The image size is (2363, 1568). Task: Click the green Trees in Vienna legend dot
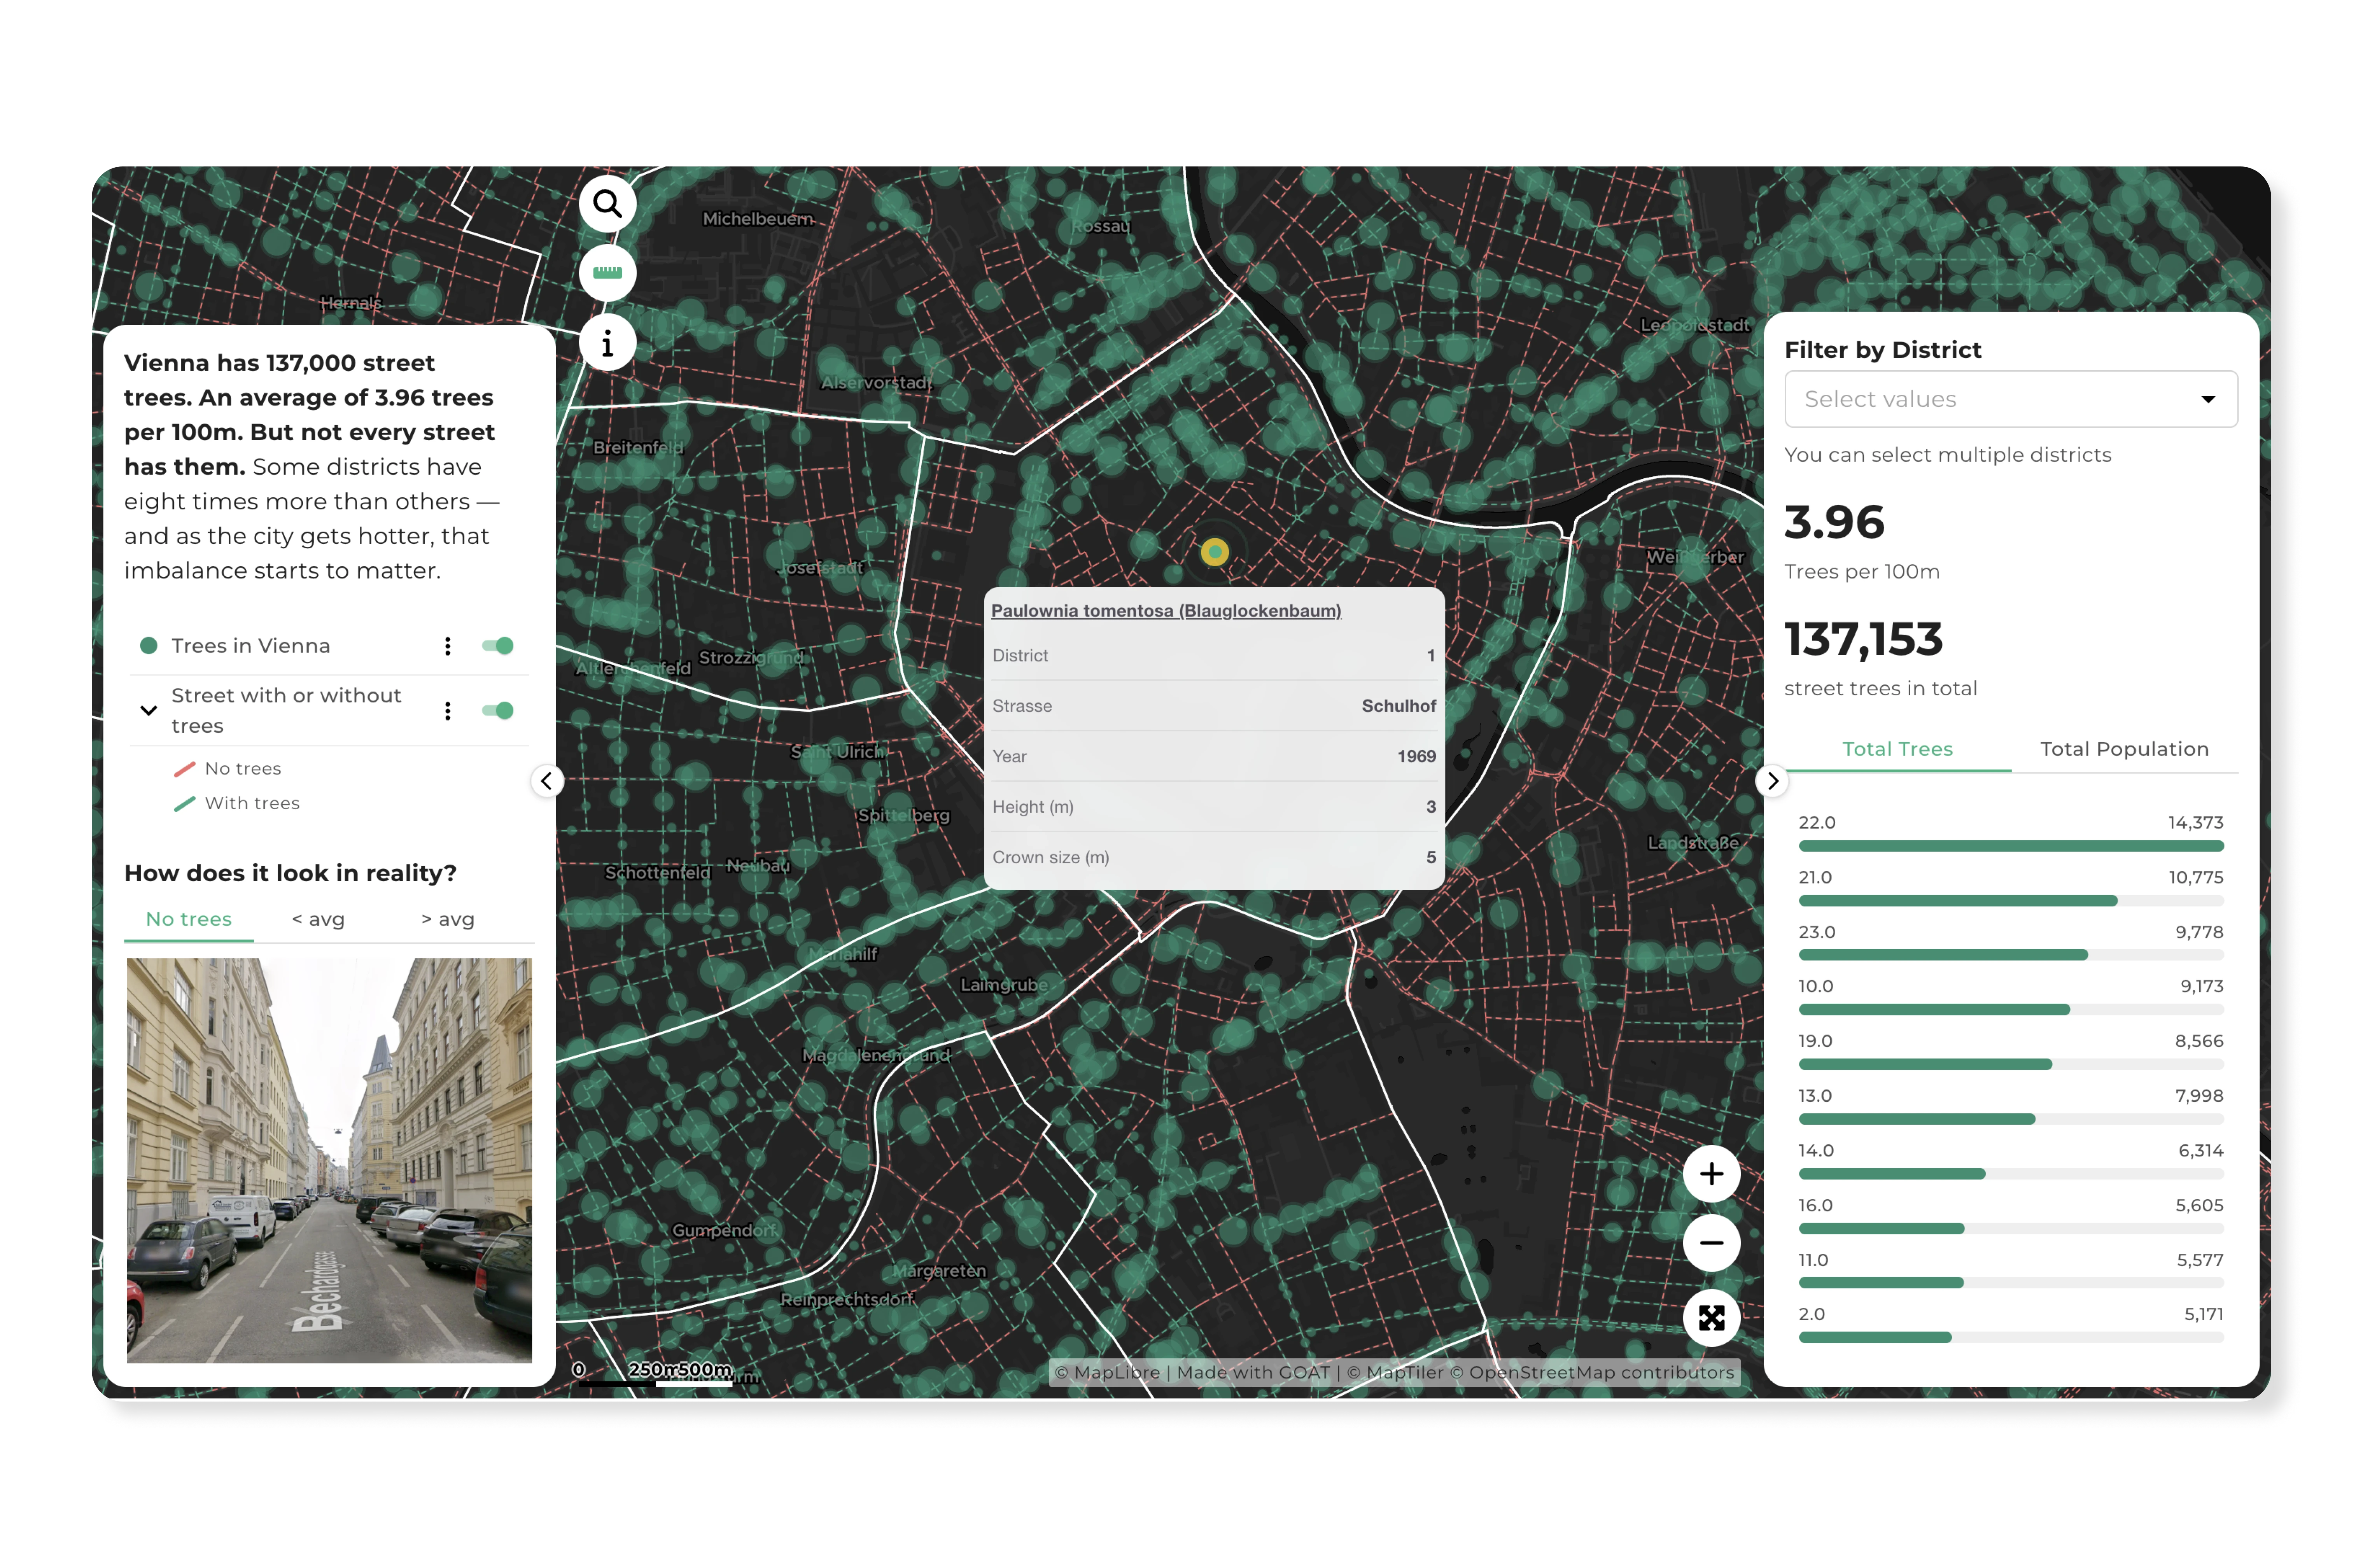(149, 646)
